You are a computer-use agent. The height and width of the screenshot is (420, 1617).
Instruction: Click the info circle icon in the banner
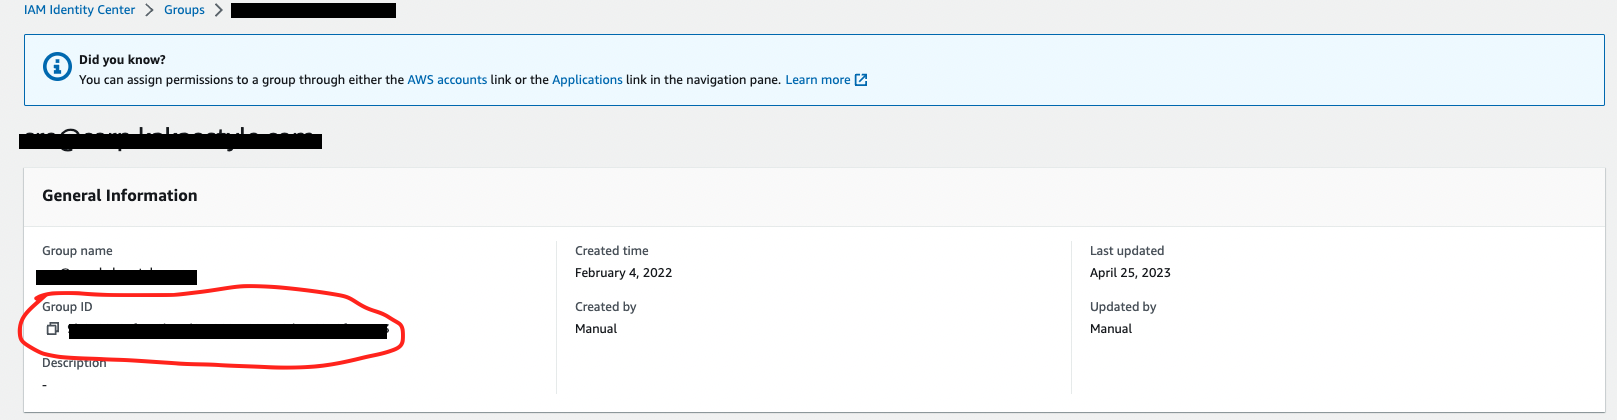click(57, 67)
